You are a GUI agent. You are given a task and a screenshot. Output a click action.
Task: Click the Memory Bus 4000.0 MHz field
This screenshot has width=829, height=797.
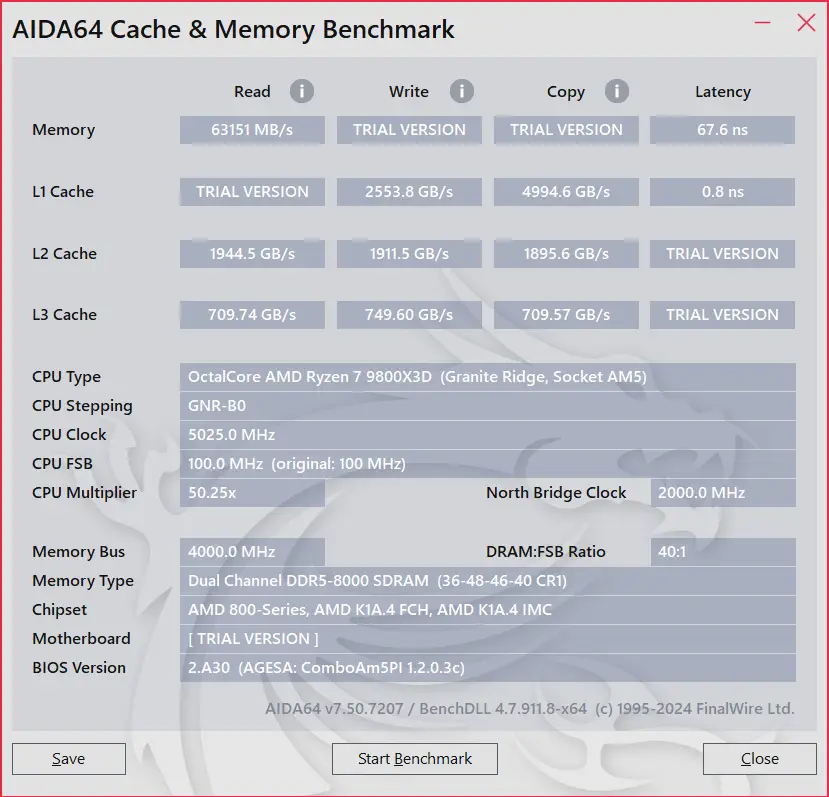pos(252,552)
